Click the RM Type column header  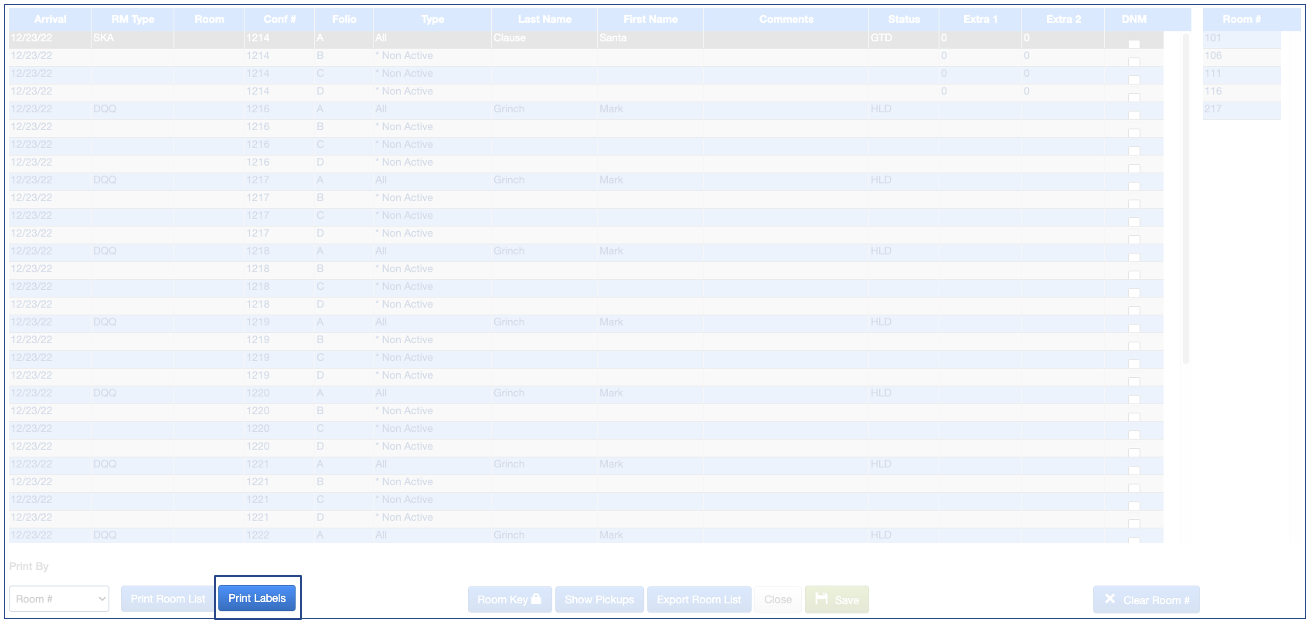pyautogui.click(x=133, y=19)
